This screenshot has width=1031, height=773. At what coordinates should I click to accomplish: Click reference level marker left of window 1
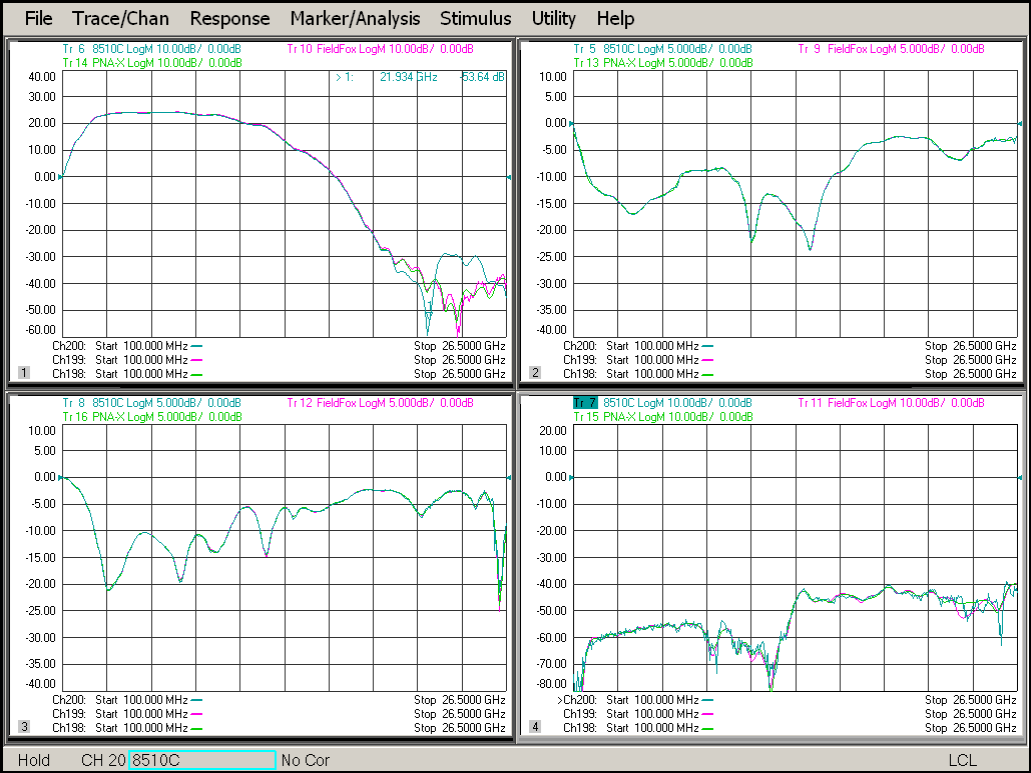coord(60,177)
